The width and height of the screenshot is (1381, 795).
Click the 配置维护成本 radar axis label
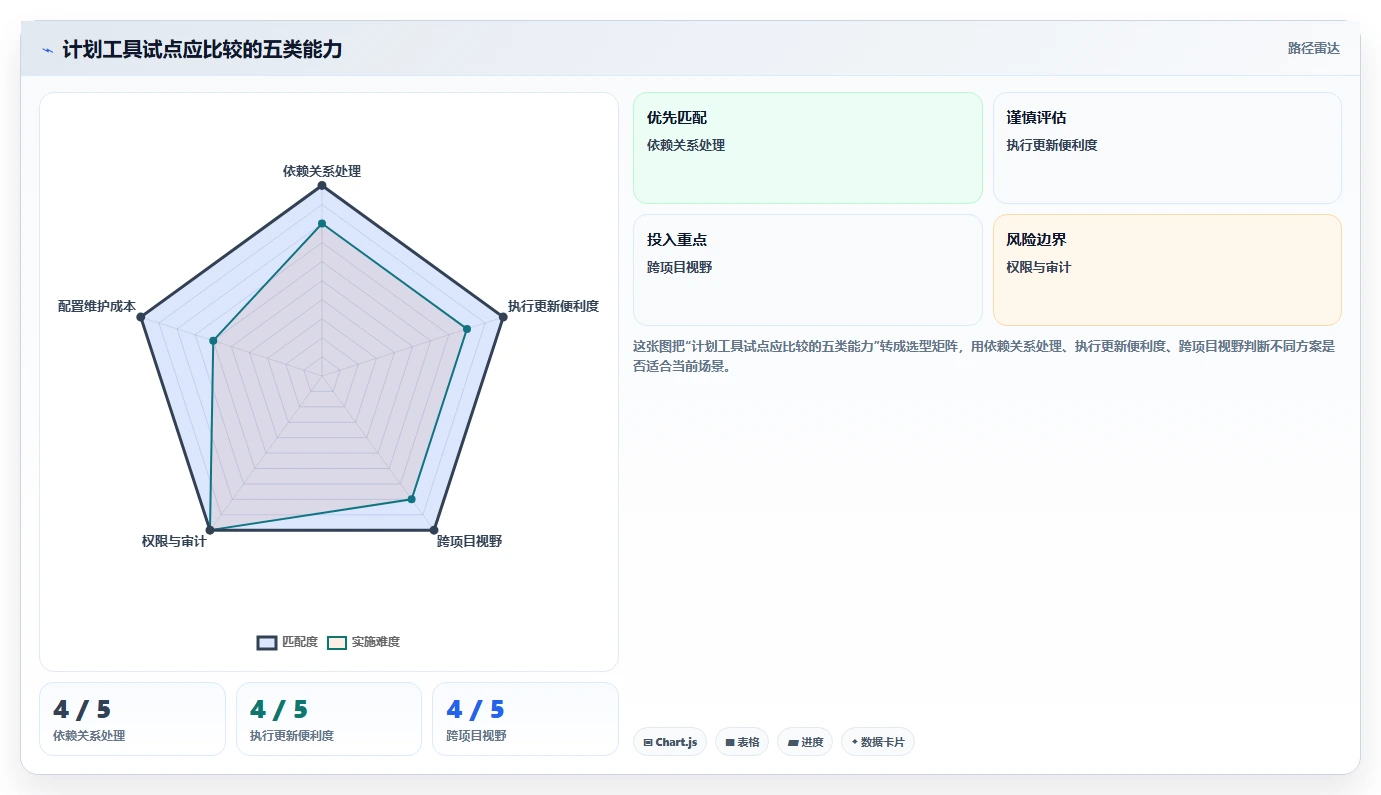click(96, 306)
